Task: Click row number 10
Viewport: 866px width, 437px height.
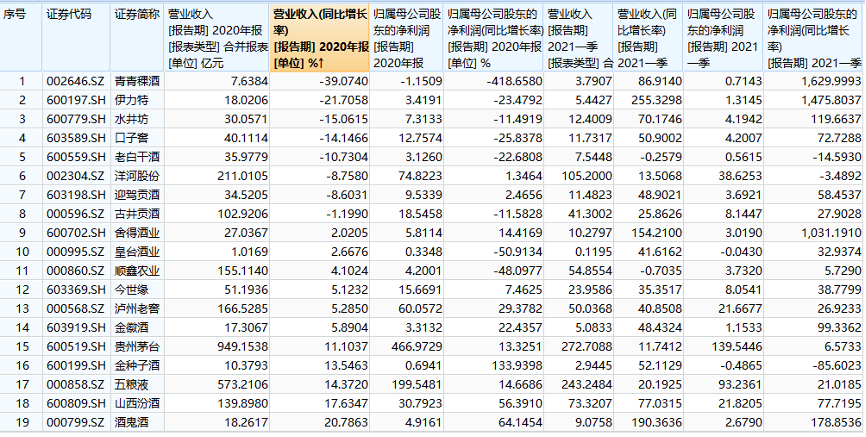Action: point(22,252)
